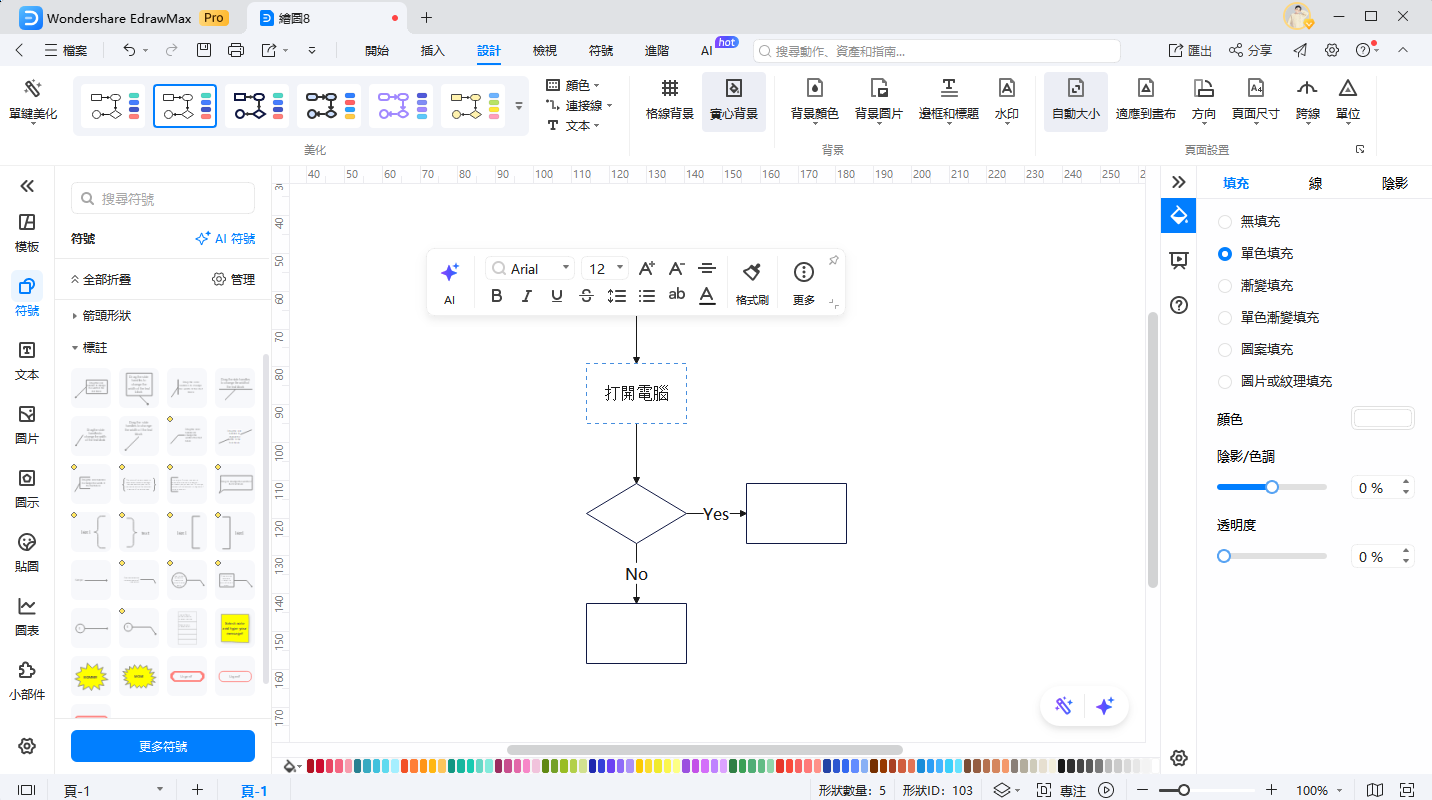1432x800 pixels.
Task: Click the 水印 watermark tool in ribbon
Action: [1006, 102]
